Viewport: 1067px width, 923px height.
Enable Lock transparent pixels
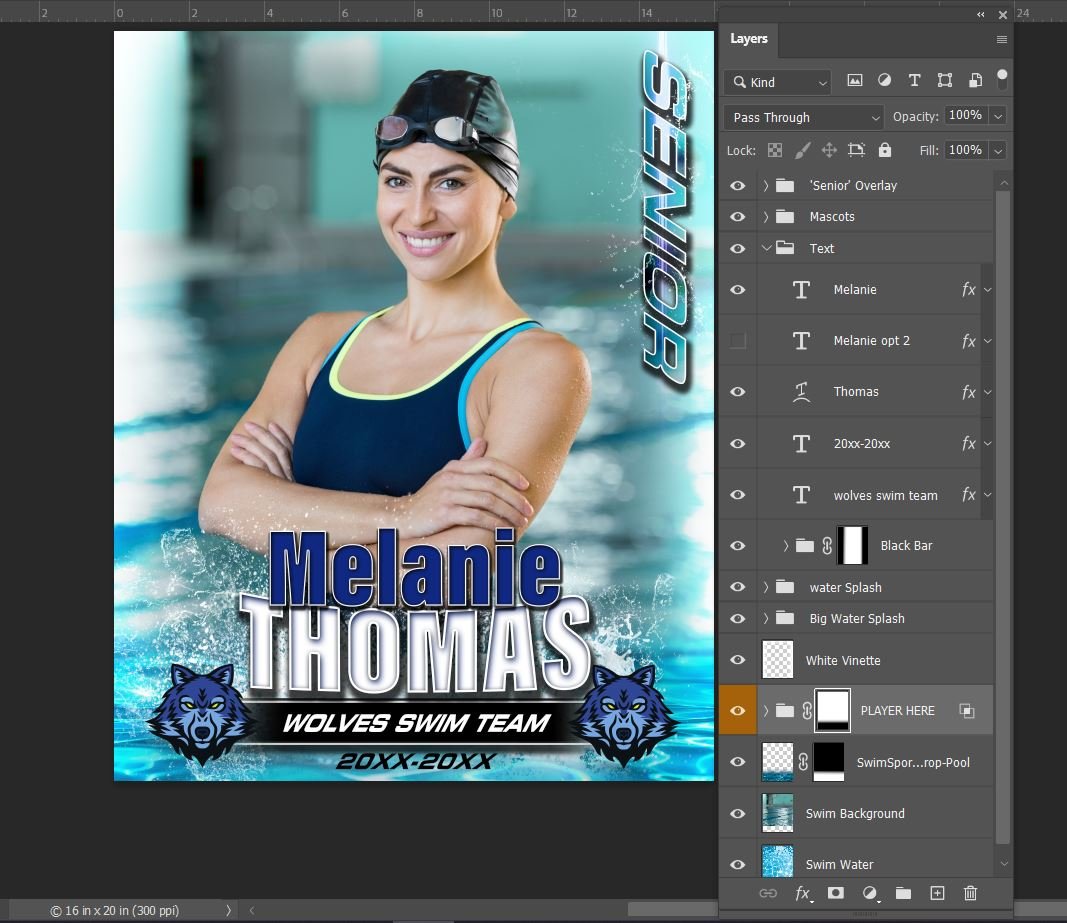pos(774,149)
